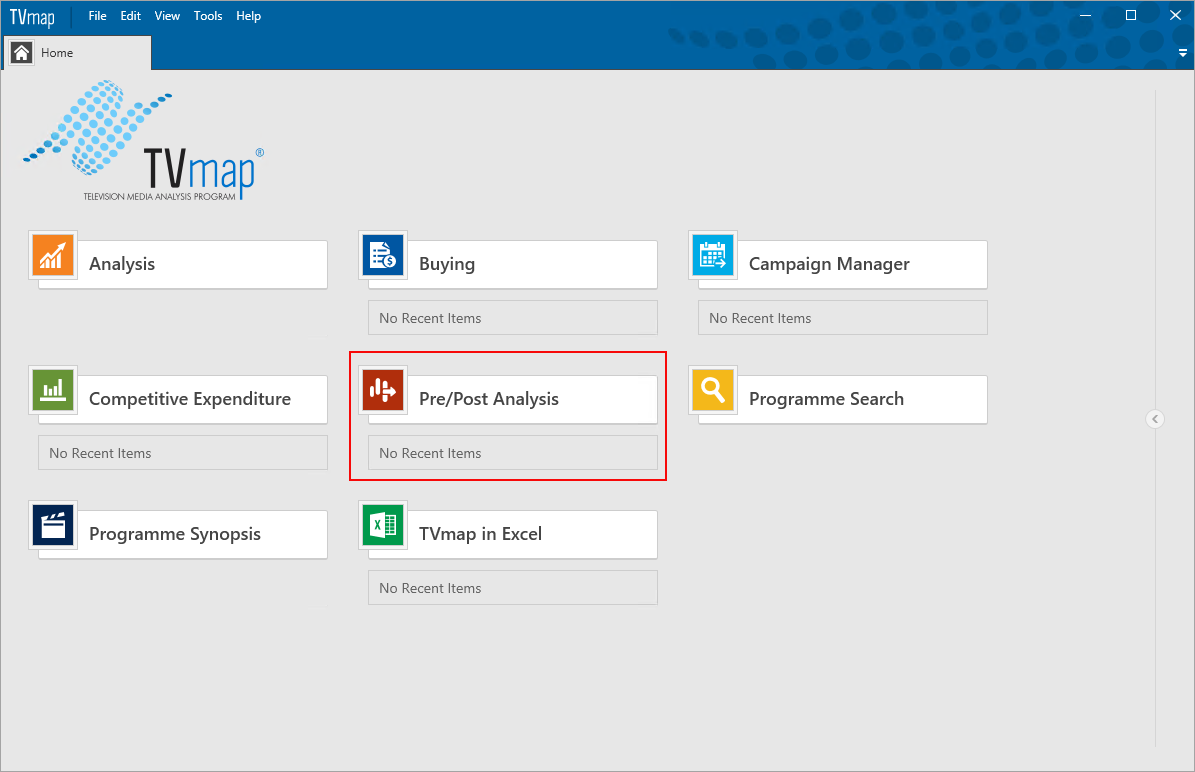Open the Help menu
Image resolution: width=1195 pixels, height=772 pixels.
coord(248,16)
